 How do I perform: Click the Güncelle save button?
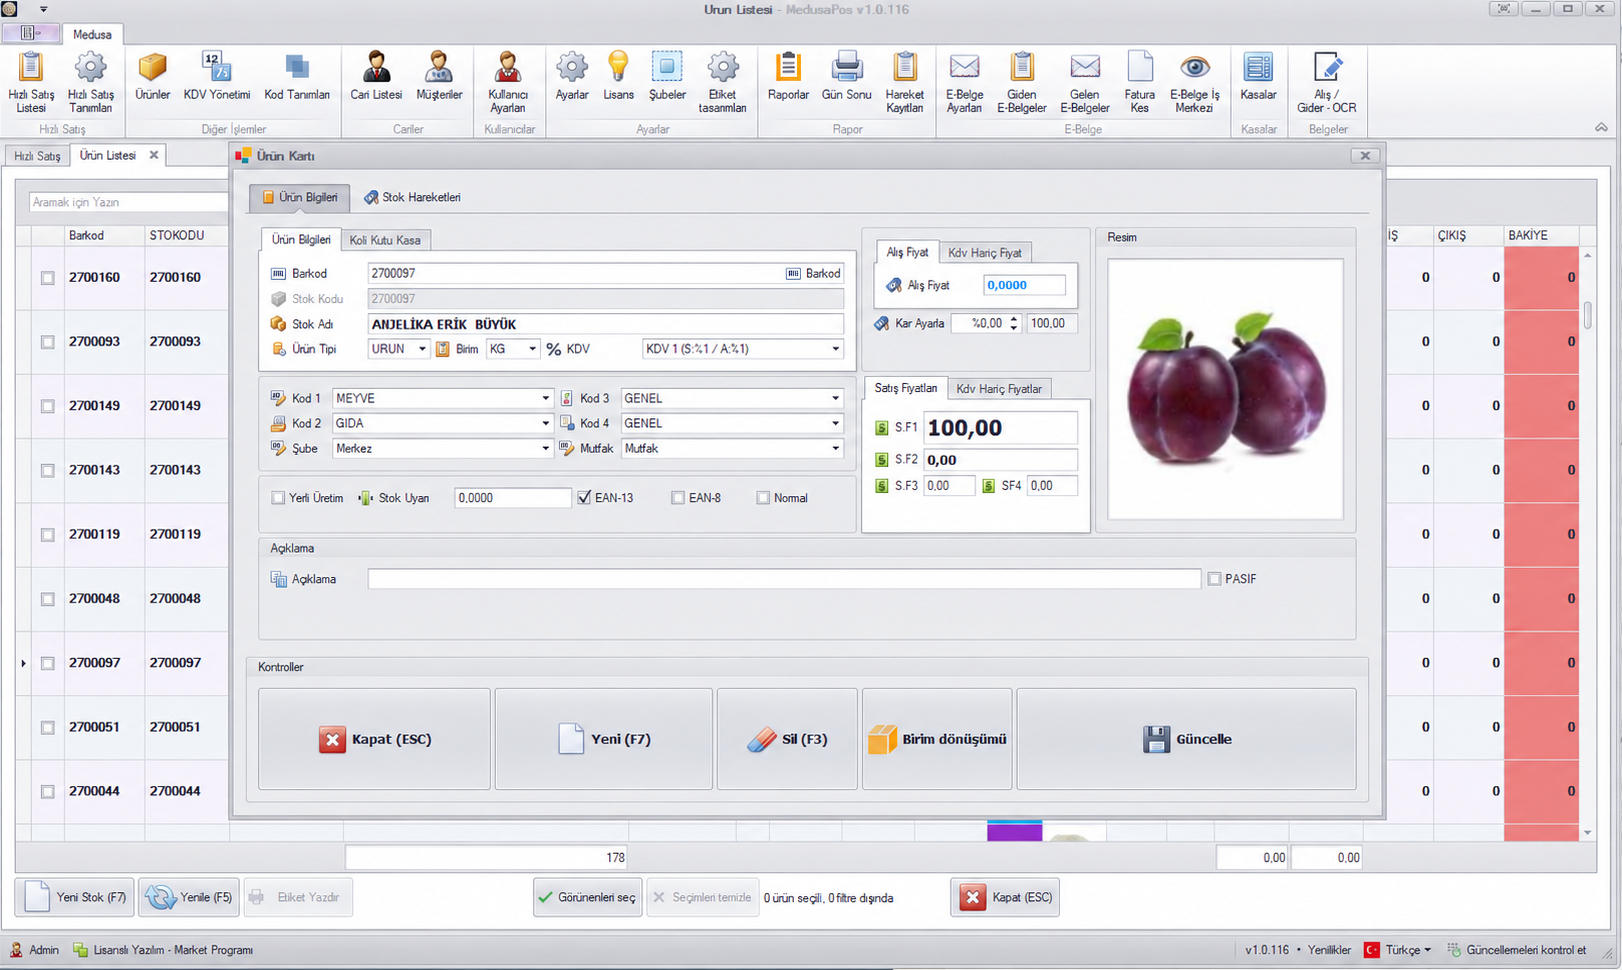pyautogui.click(x=1186, y=739)
